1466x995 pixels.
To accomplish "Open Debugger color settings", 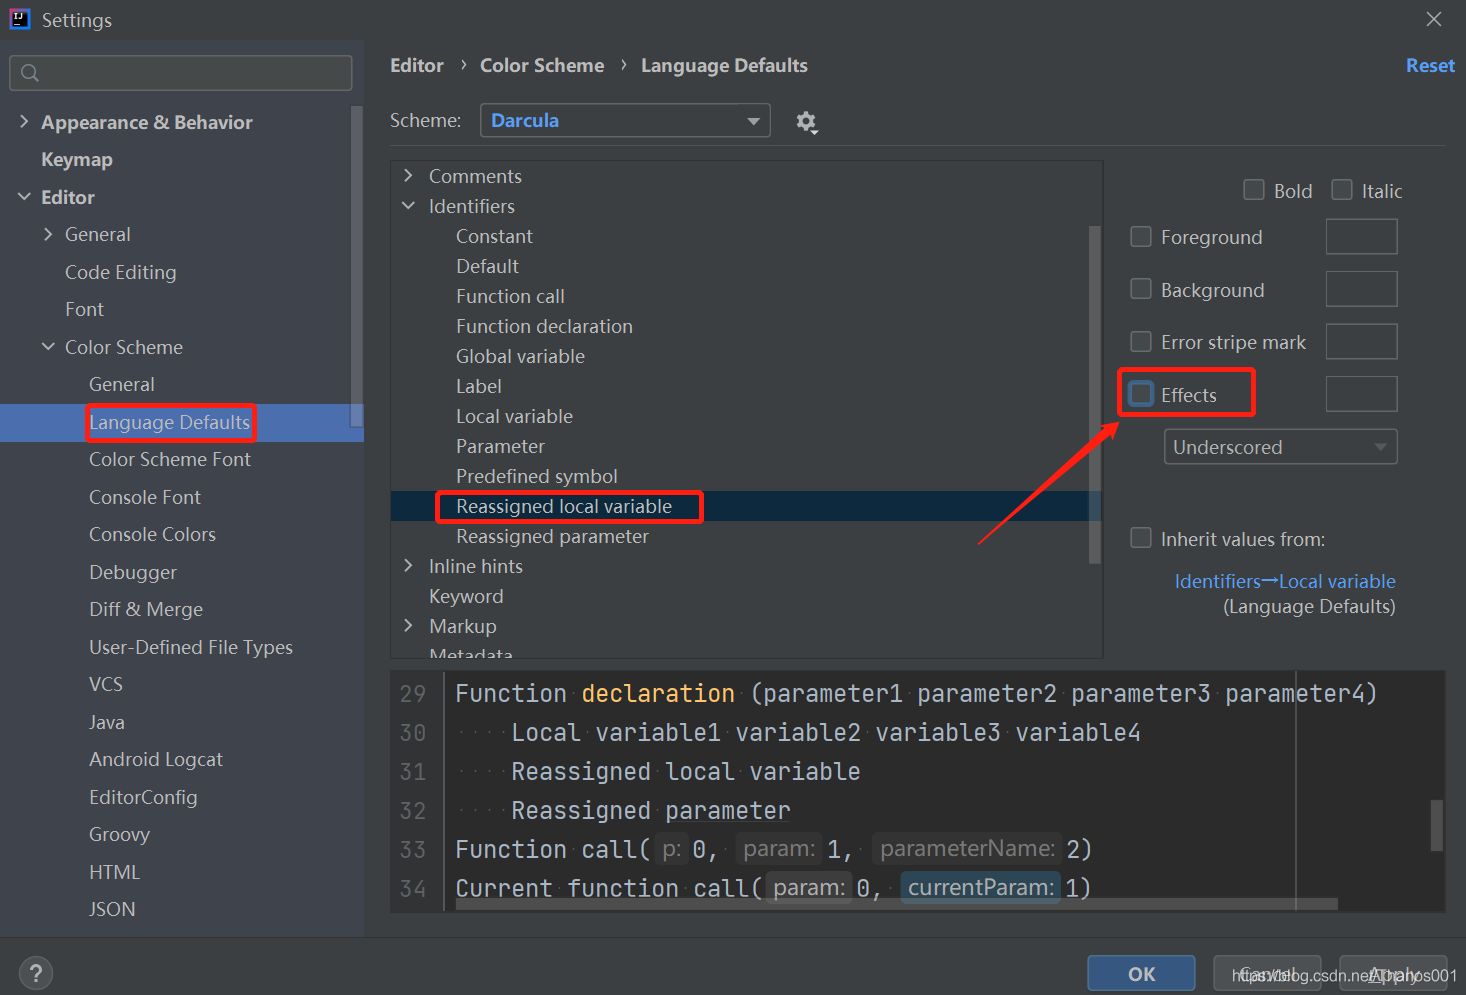I will pyautogui.click(x=133, y=572).
